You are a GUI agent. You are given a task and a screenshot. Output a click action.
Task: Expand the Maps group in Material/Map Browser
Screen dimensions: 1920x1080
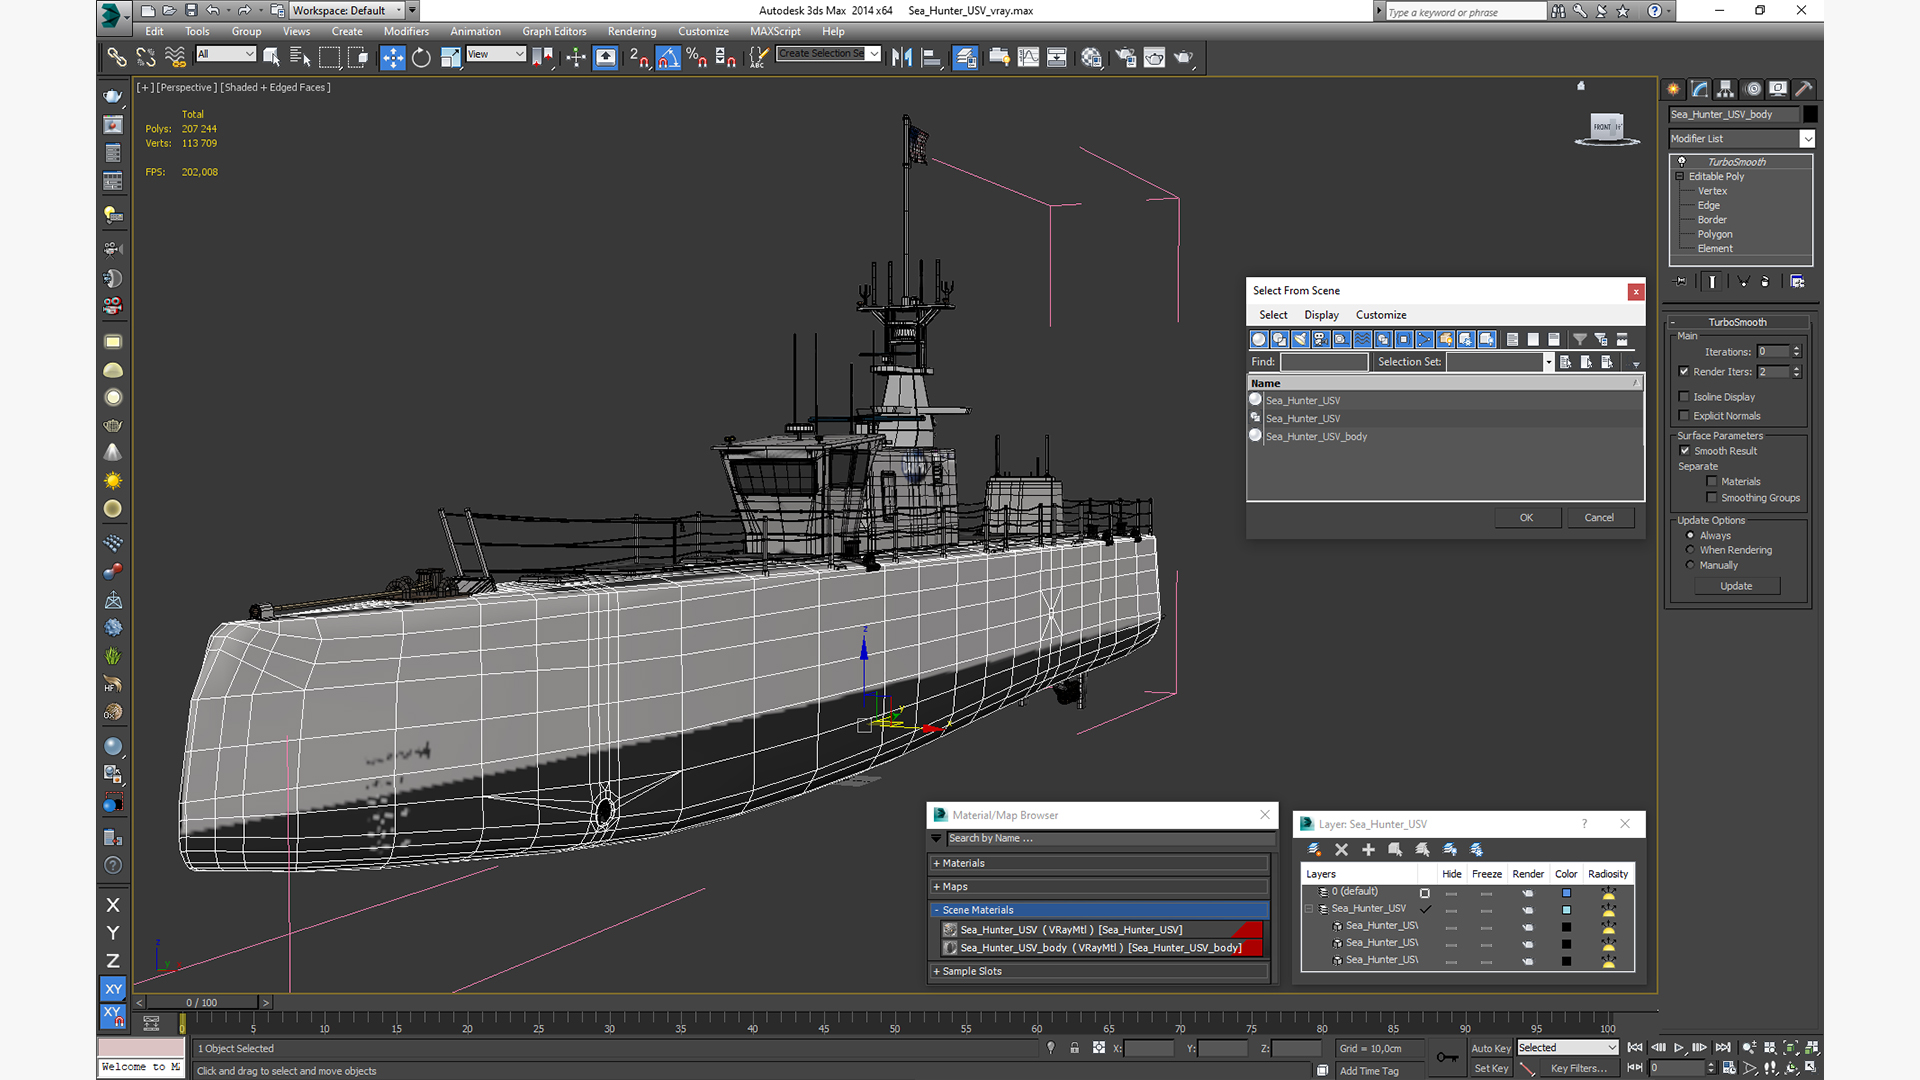click(1100, 887)
